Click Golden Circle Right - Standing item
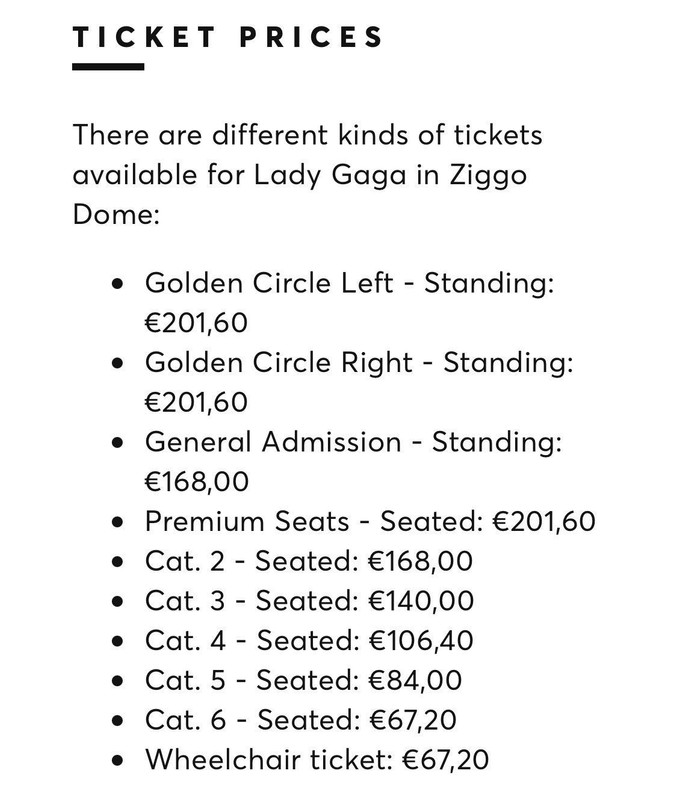The image size is (677, 800). (359, 382)
